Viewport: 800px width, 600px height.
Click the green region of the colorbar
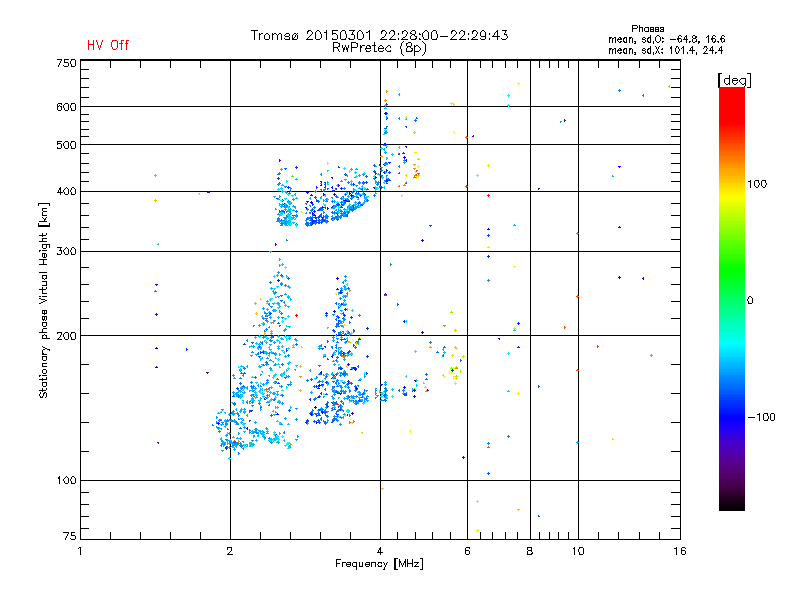pos(732,270)
